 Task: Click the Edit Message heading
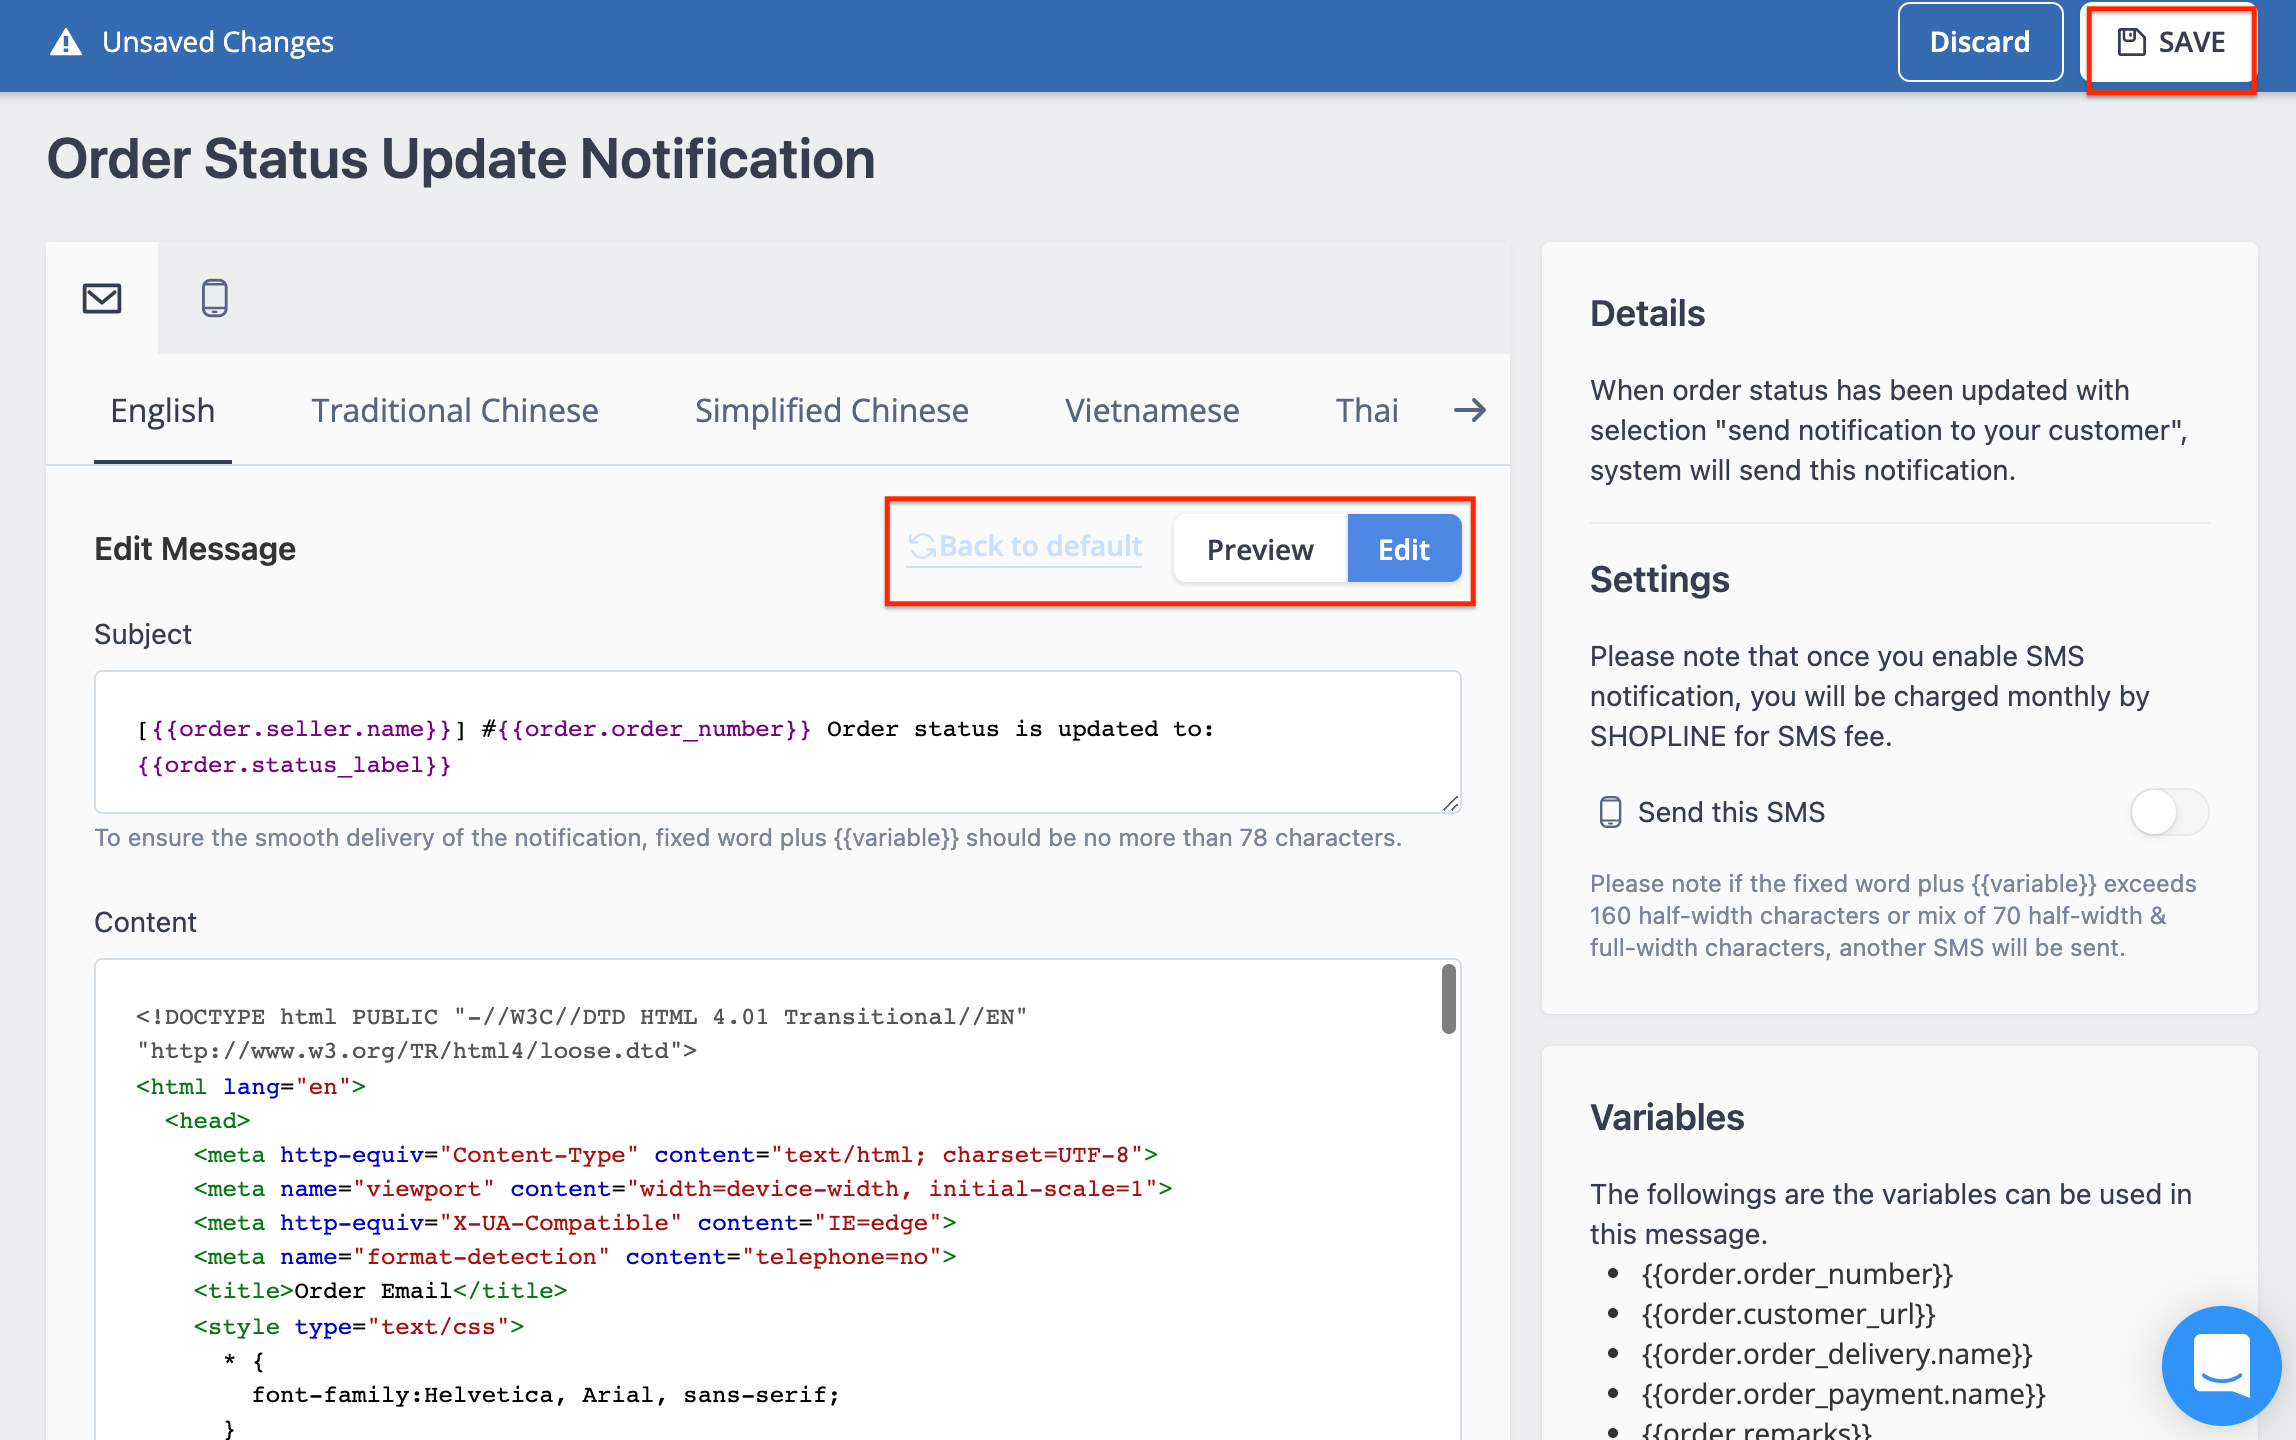click(x=195, y=549)
